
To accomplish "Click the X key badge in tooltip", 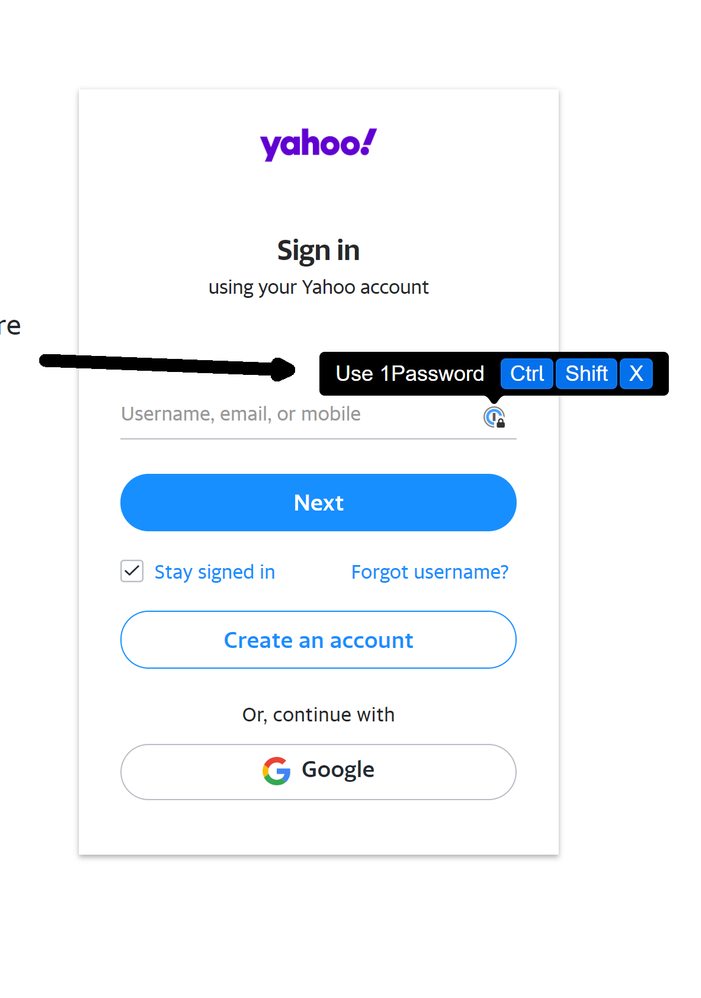I will pyautogui.click(x=636, y=374).
